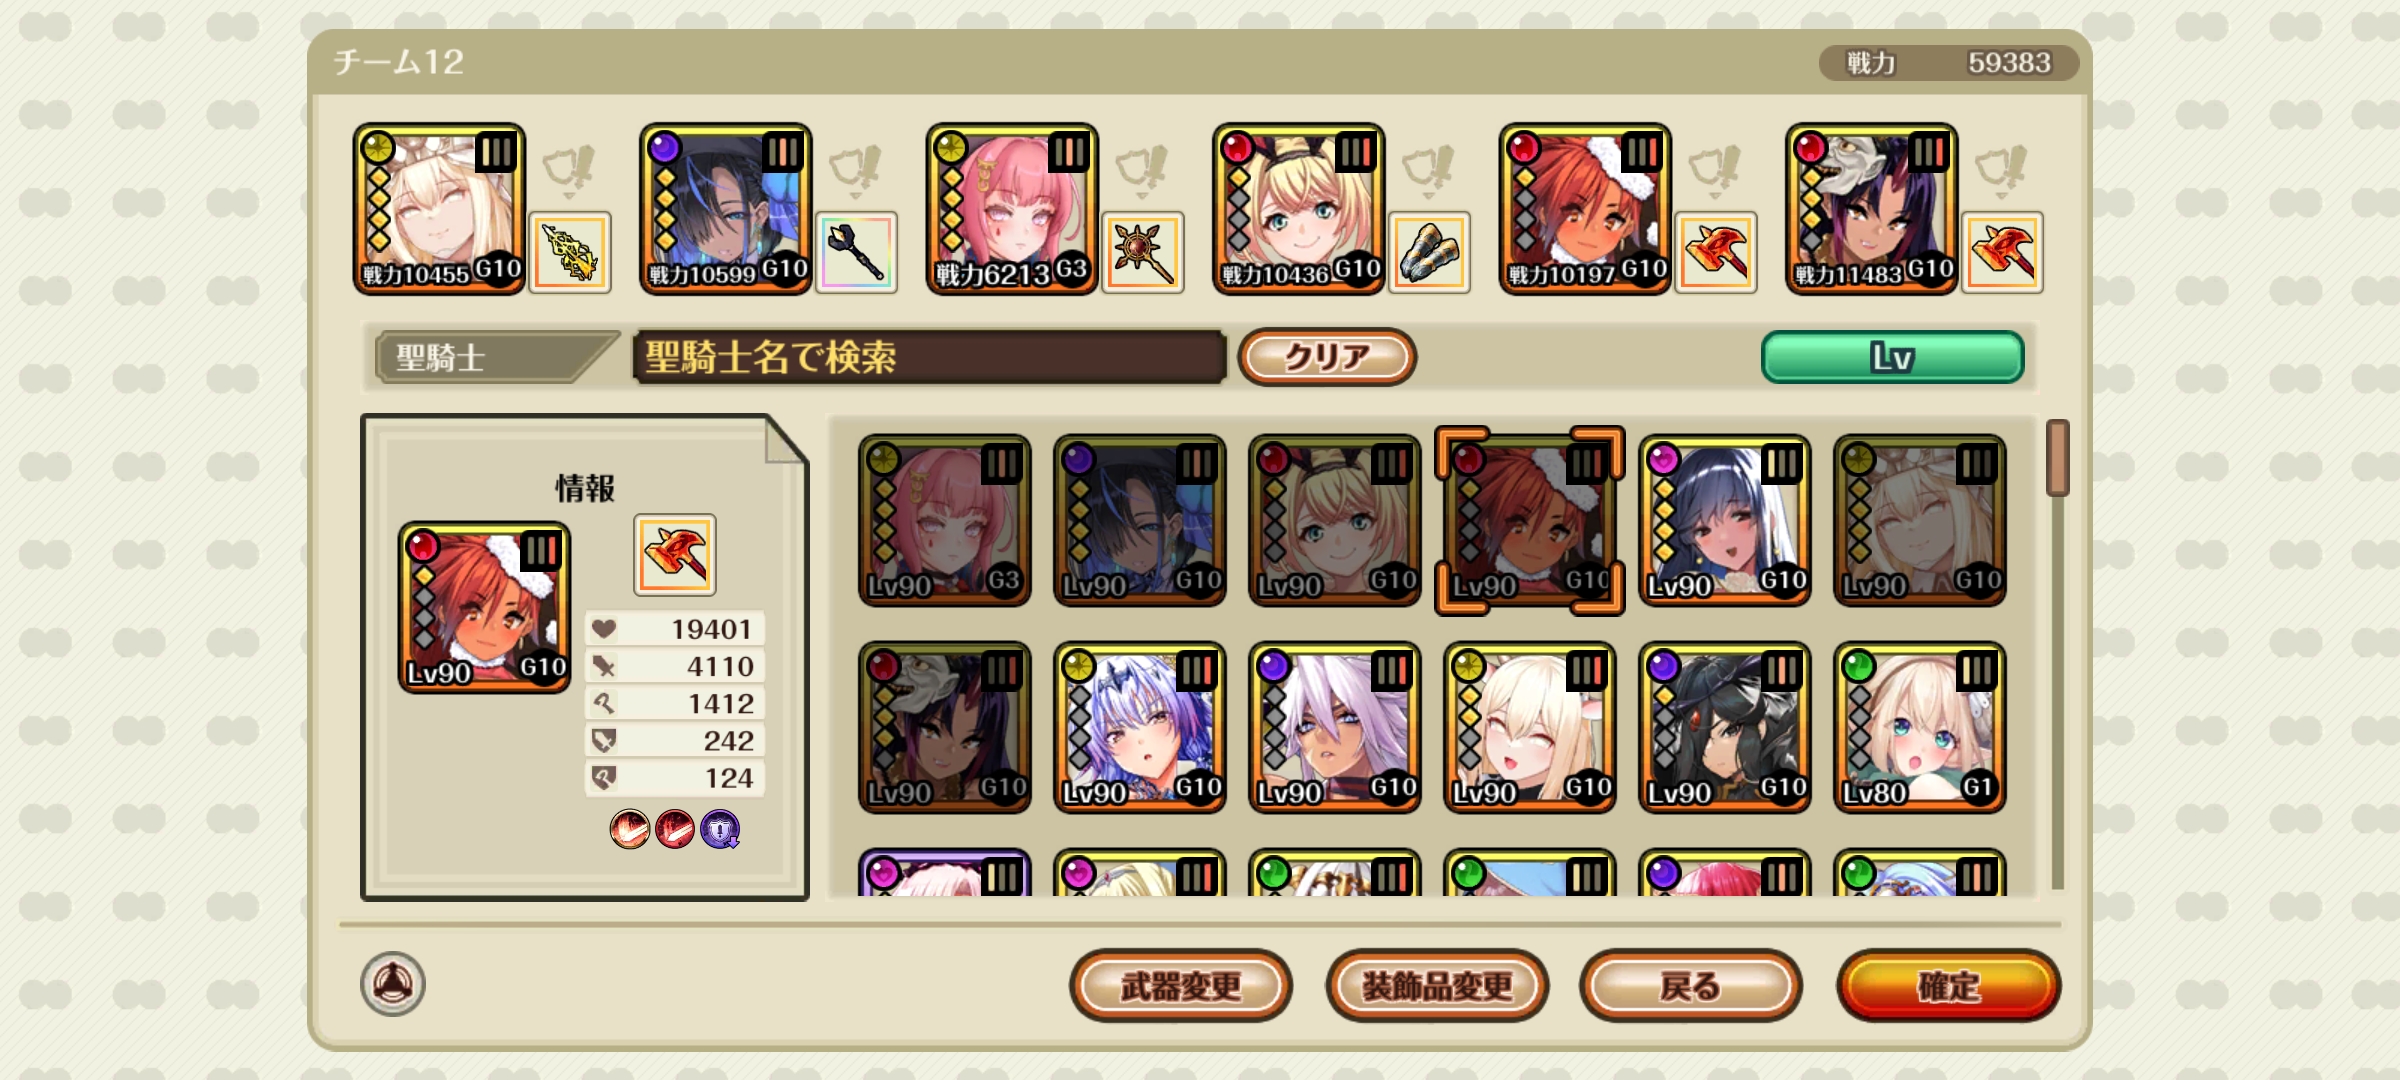The height and width of the screenshot is (1080, 2400).
Task: Click the spiked sun staff weapon icon
Action: coord(1142,252)
